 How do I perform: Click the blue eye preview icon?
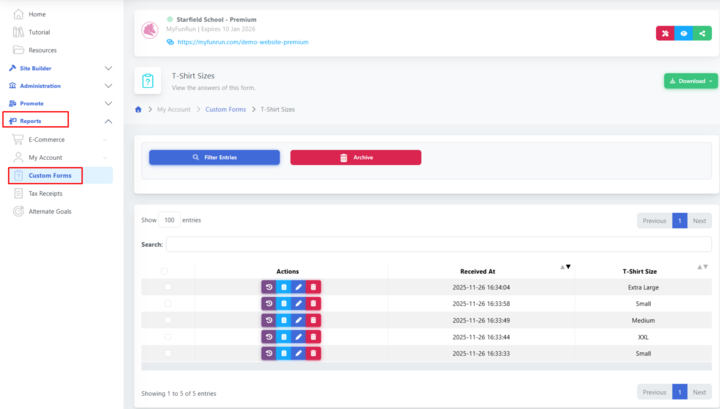pyautogui.click(x=685, y=33)
